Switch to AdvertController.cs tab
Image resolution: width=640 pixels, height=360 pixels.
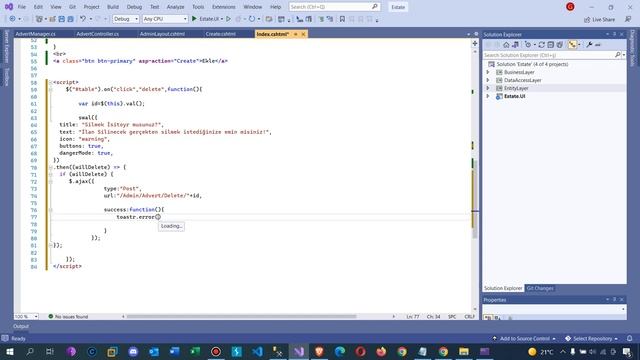pos(98,34)
